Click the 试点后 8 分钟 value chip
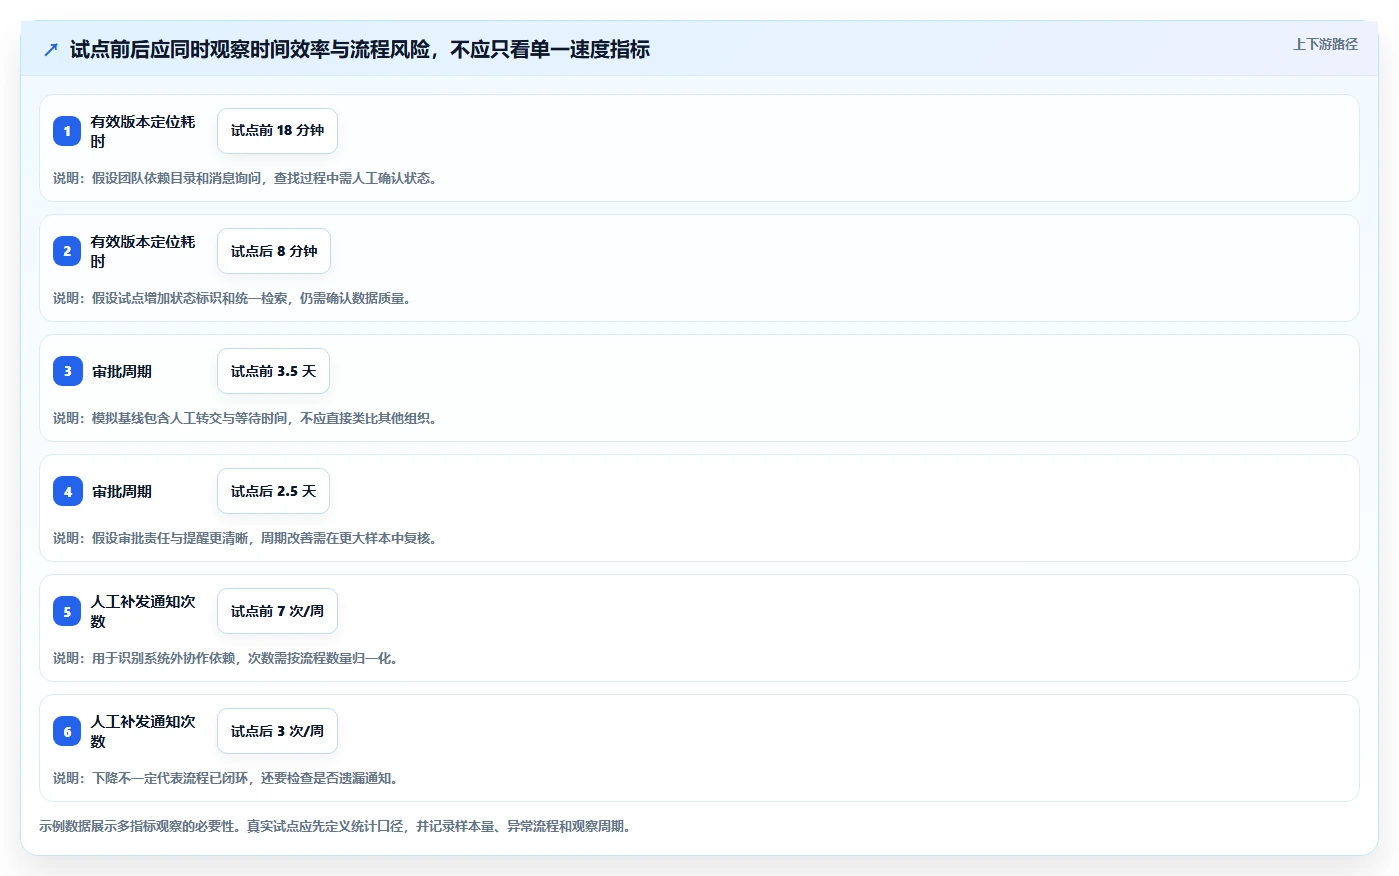Screen dimensions: 1399x876 tap(274, 251)
